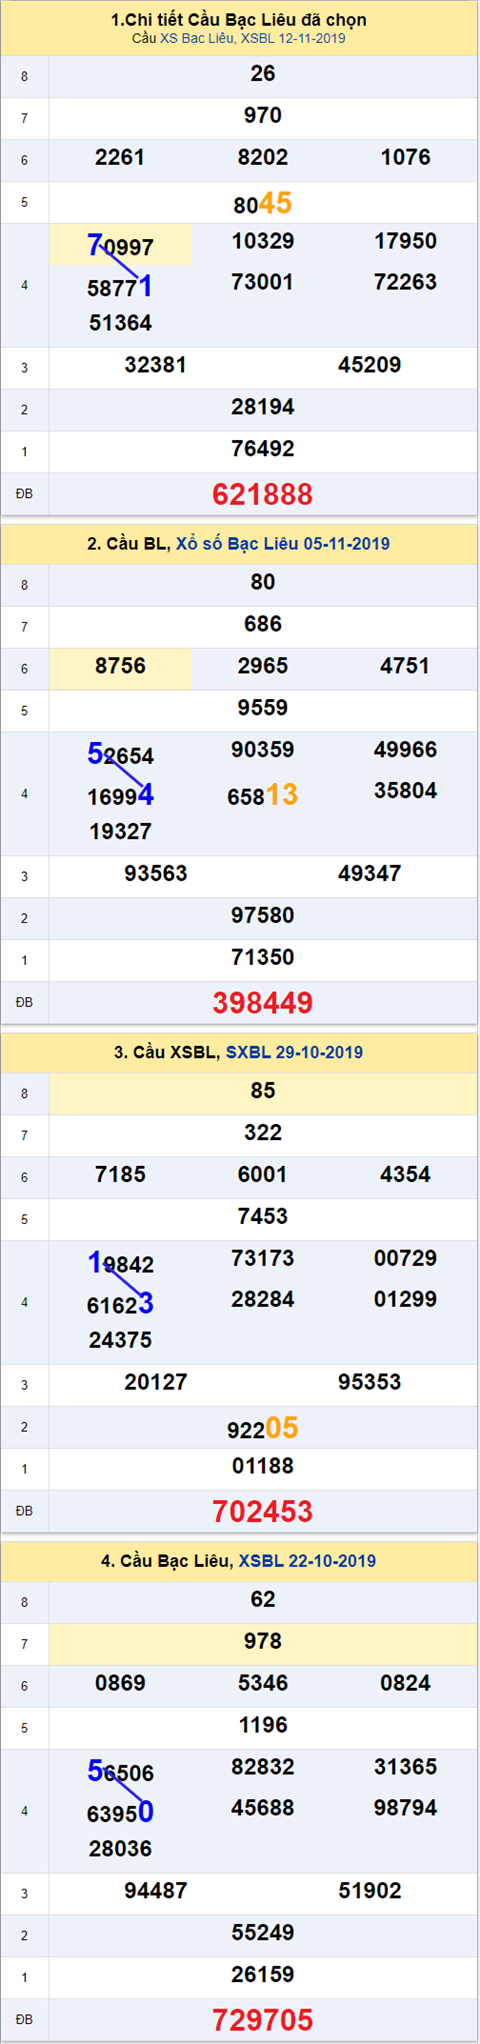Click the number '00729'
Viewport: 480px width, 2044px height.
pos(405,1258)
